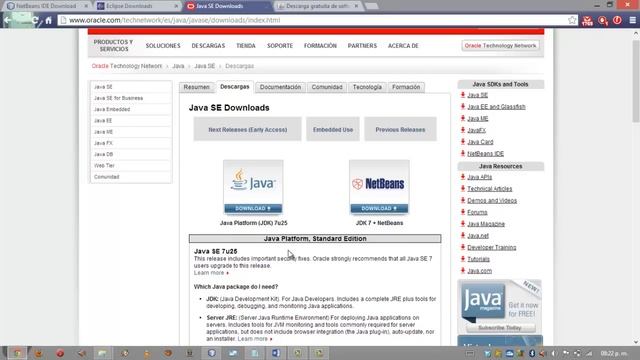640x360 pixels.
Task: Open the Resumen tab
Action: pos(196,87)
